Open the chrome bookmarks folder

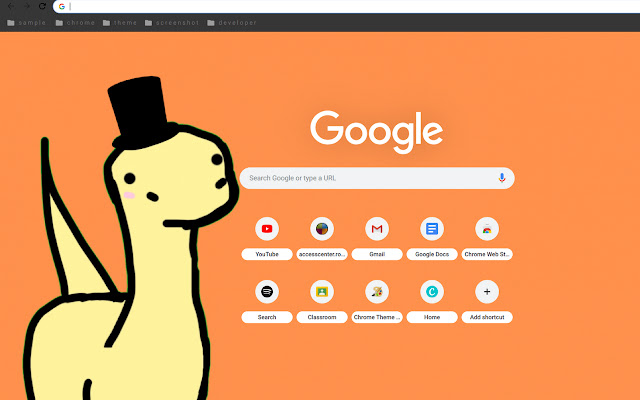[75, 23]
